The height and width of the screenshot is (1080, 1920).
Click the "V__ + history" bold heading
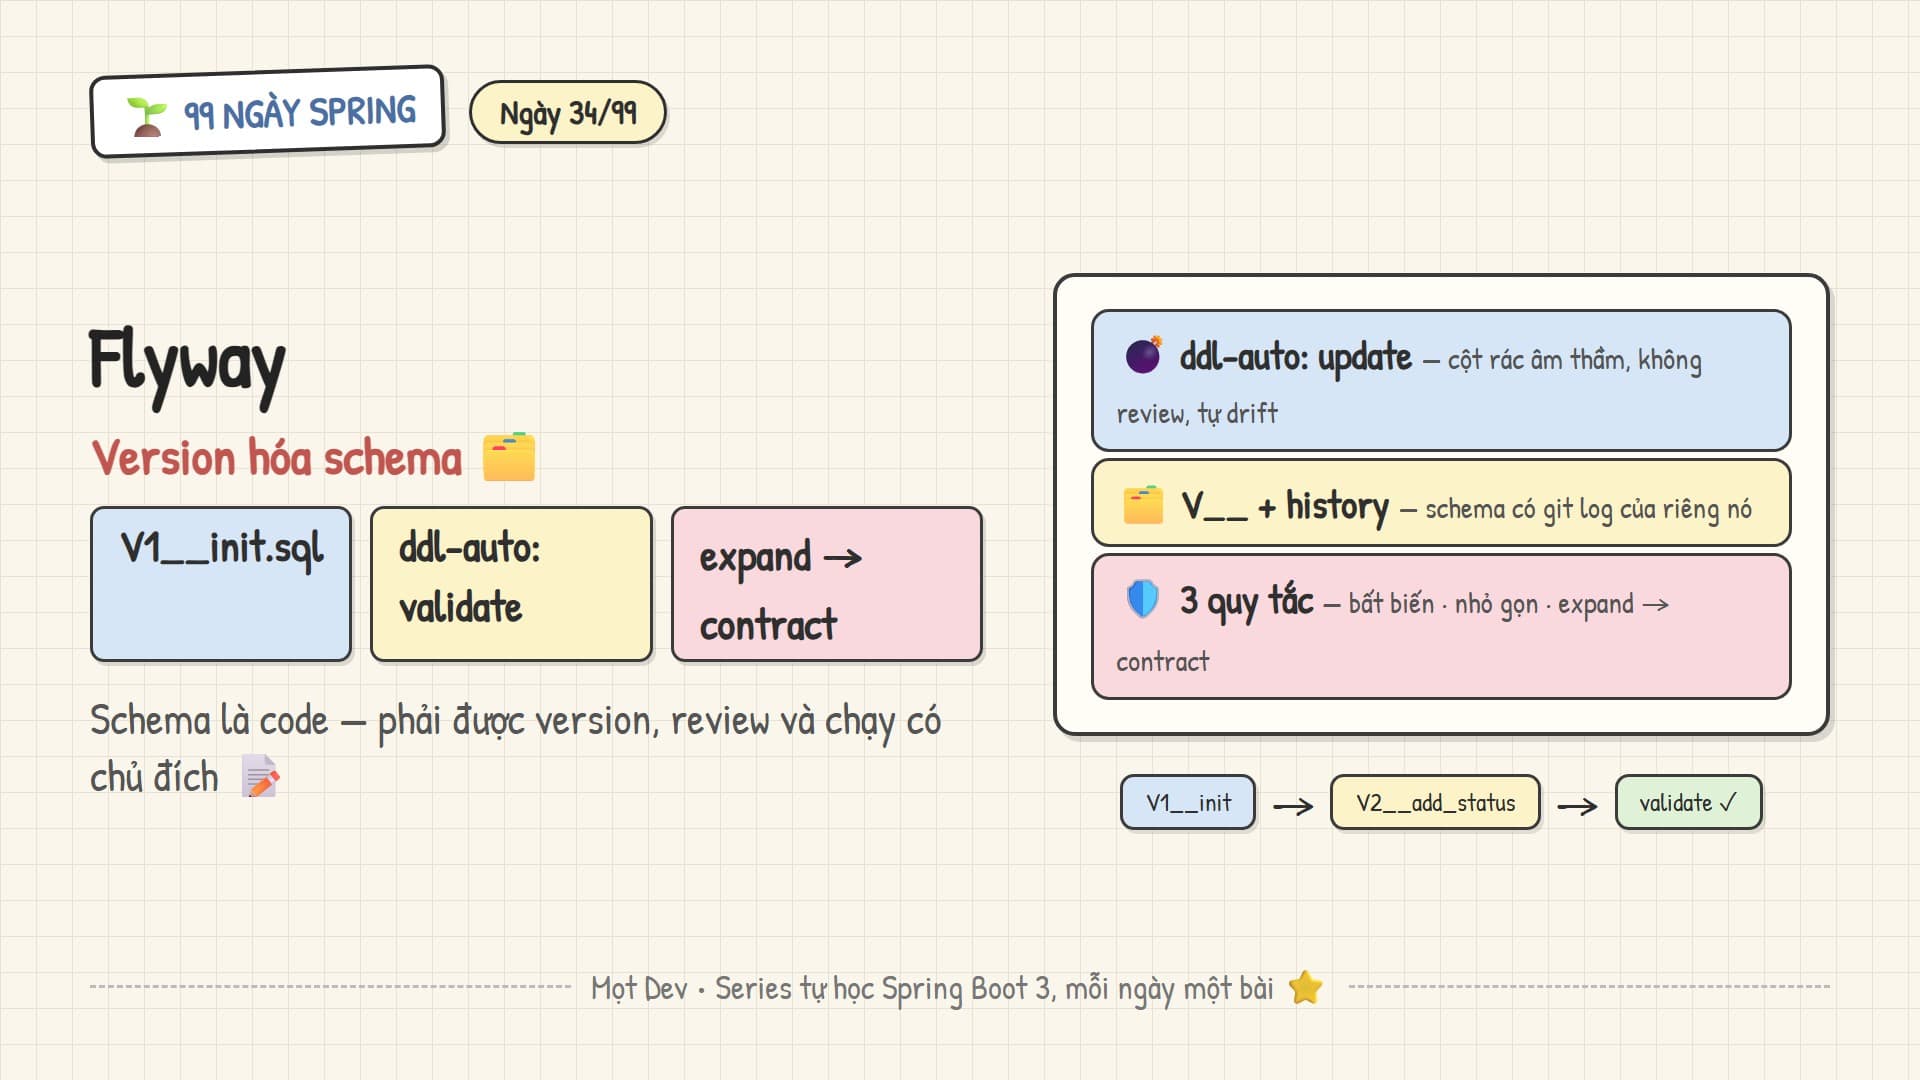coord(1285,507)
